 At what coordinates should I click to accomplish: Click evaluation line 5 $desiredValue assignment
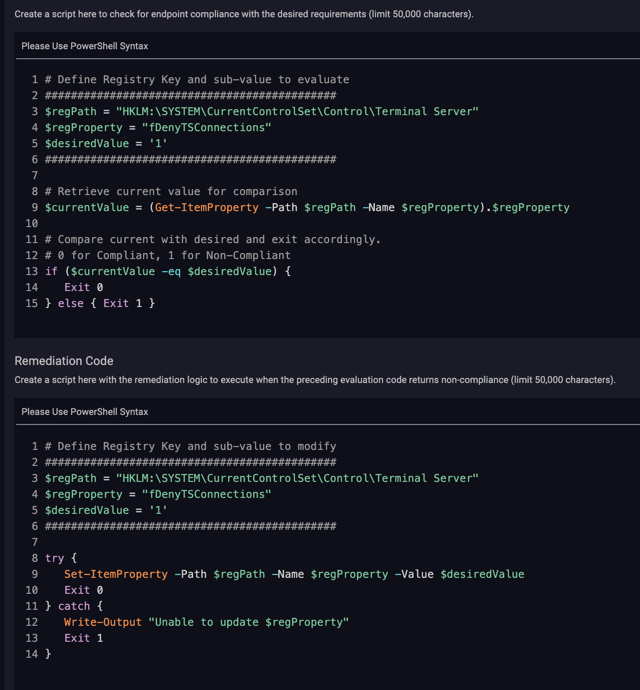click(106, 143)
